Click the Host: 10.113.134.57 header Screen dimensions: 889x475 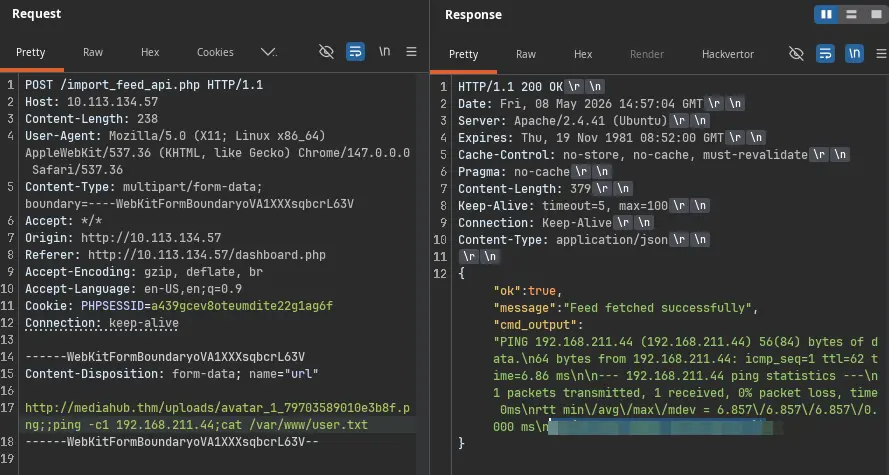91,102
